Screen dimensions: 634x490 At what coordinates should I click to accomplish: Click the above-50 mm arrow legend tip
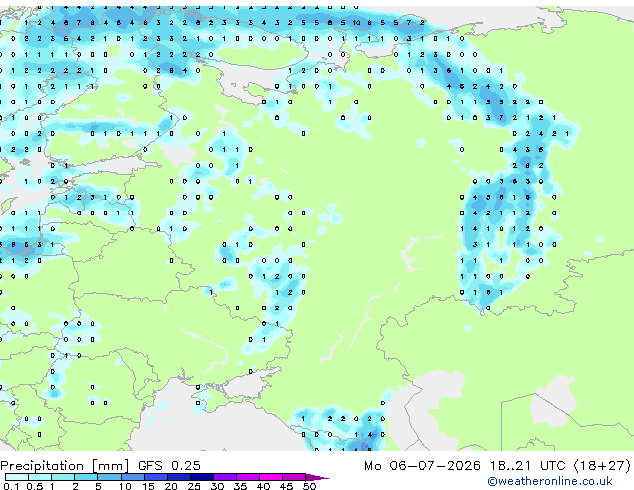click(x=317, y=477)
